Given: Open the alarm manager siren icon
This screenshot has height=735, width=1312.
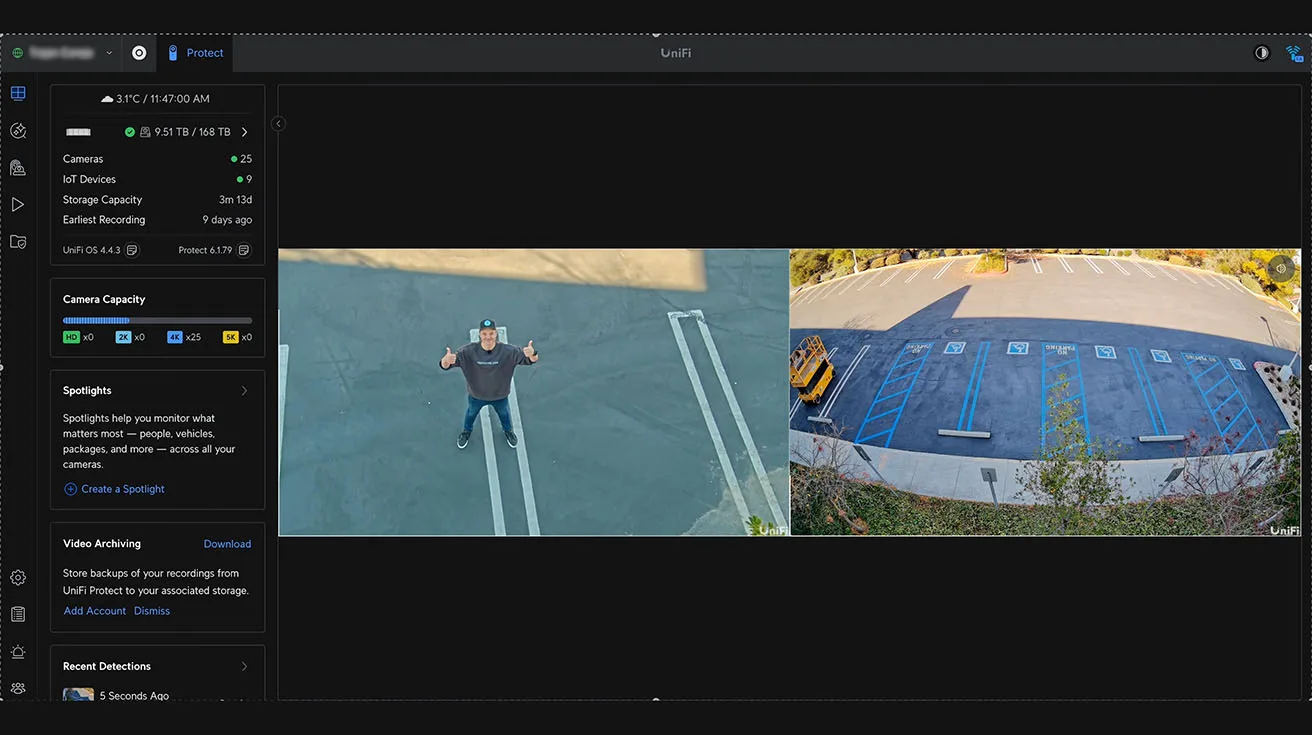Looking at the screenshot, I should click(x=18, y=652).
